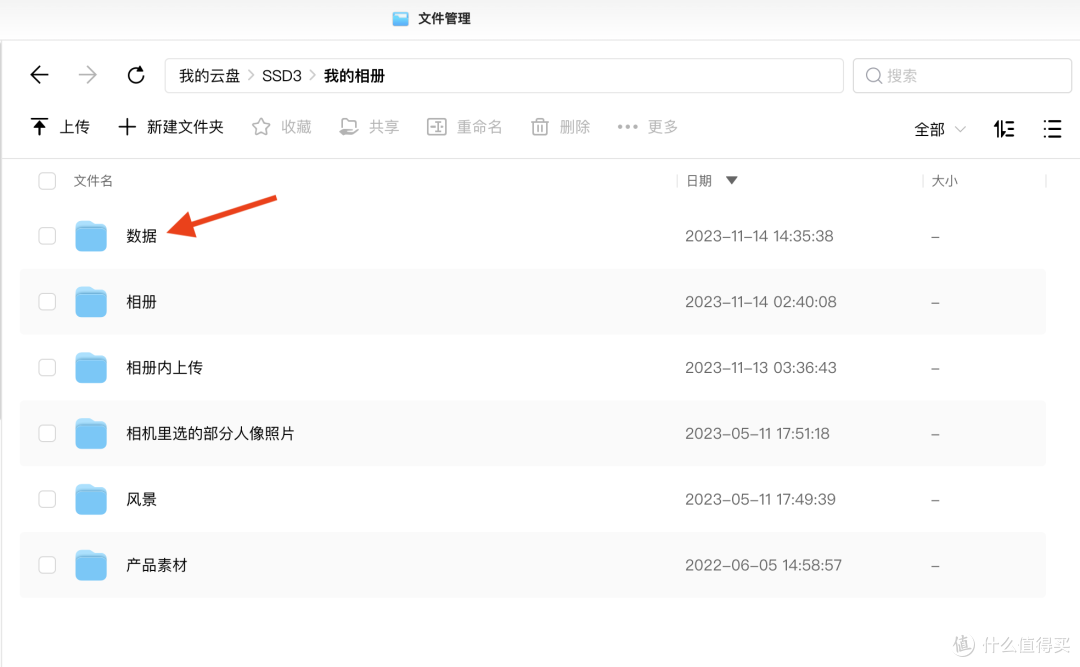Select the 相册 folder checkbox
Image resolution: width=1080 pixels, height=667 pixels.
47,302
